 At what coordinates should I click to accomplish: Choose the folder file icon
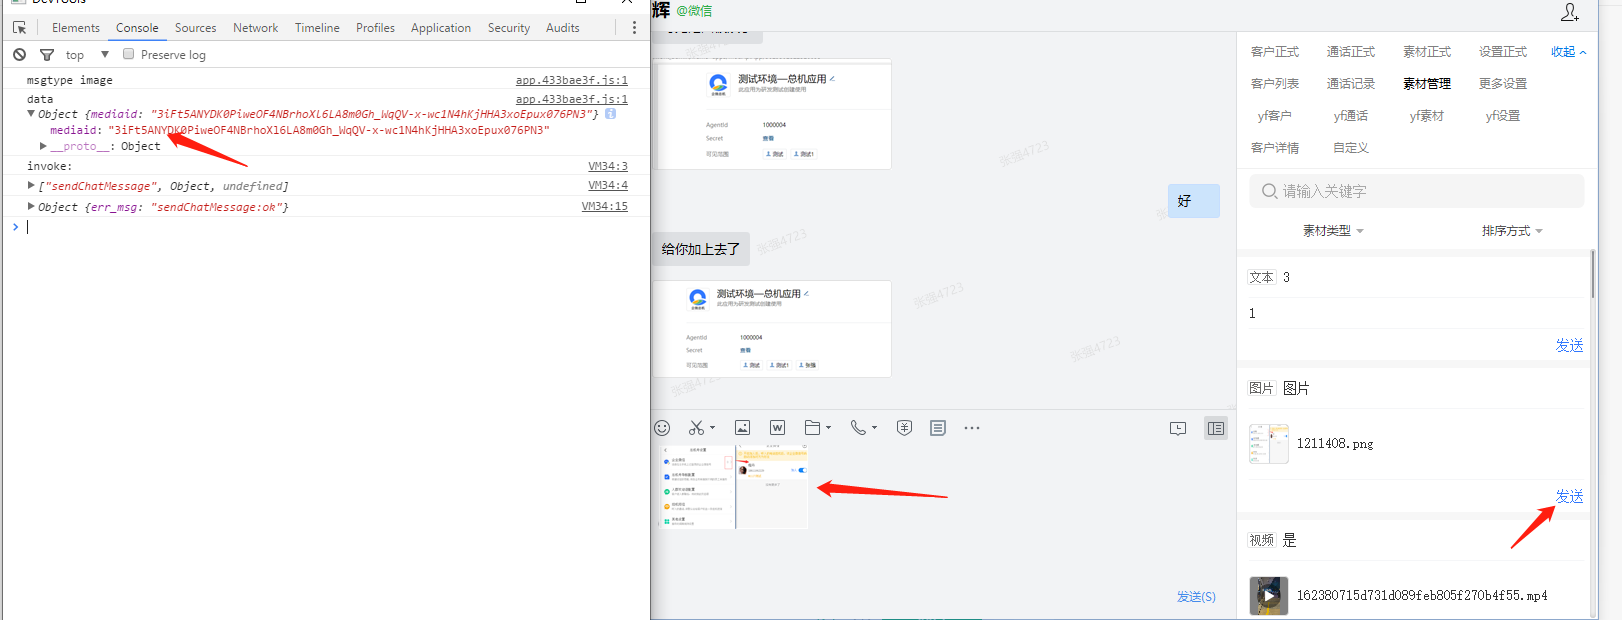(813, 428)
